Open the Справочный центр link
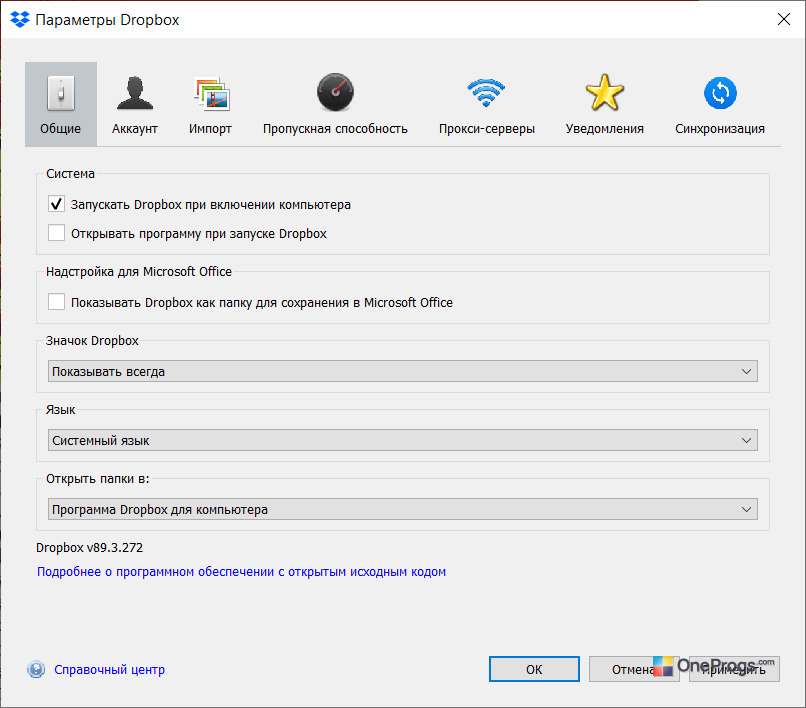The width and height of the screenshot is (806, 708). 109,669
